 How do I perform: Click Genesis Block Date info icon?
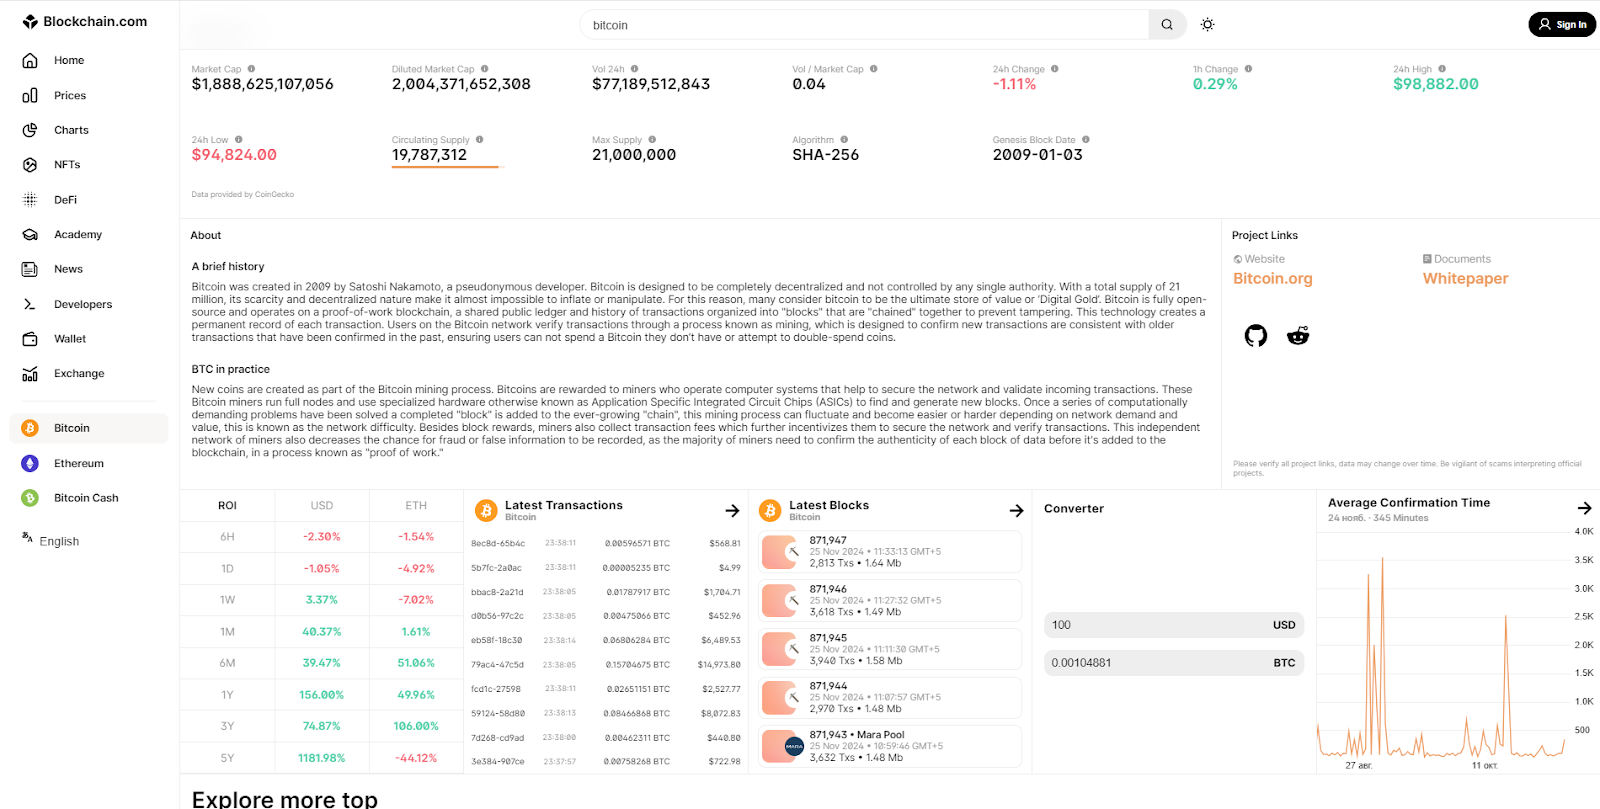1085,140
